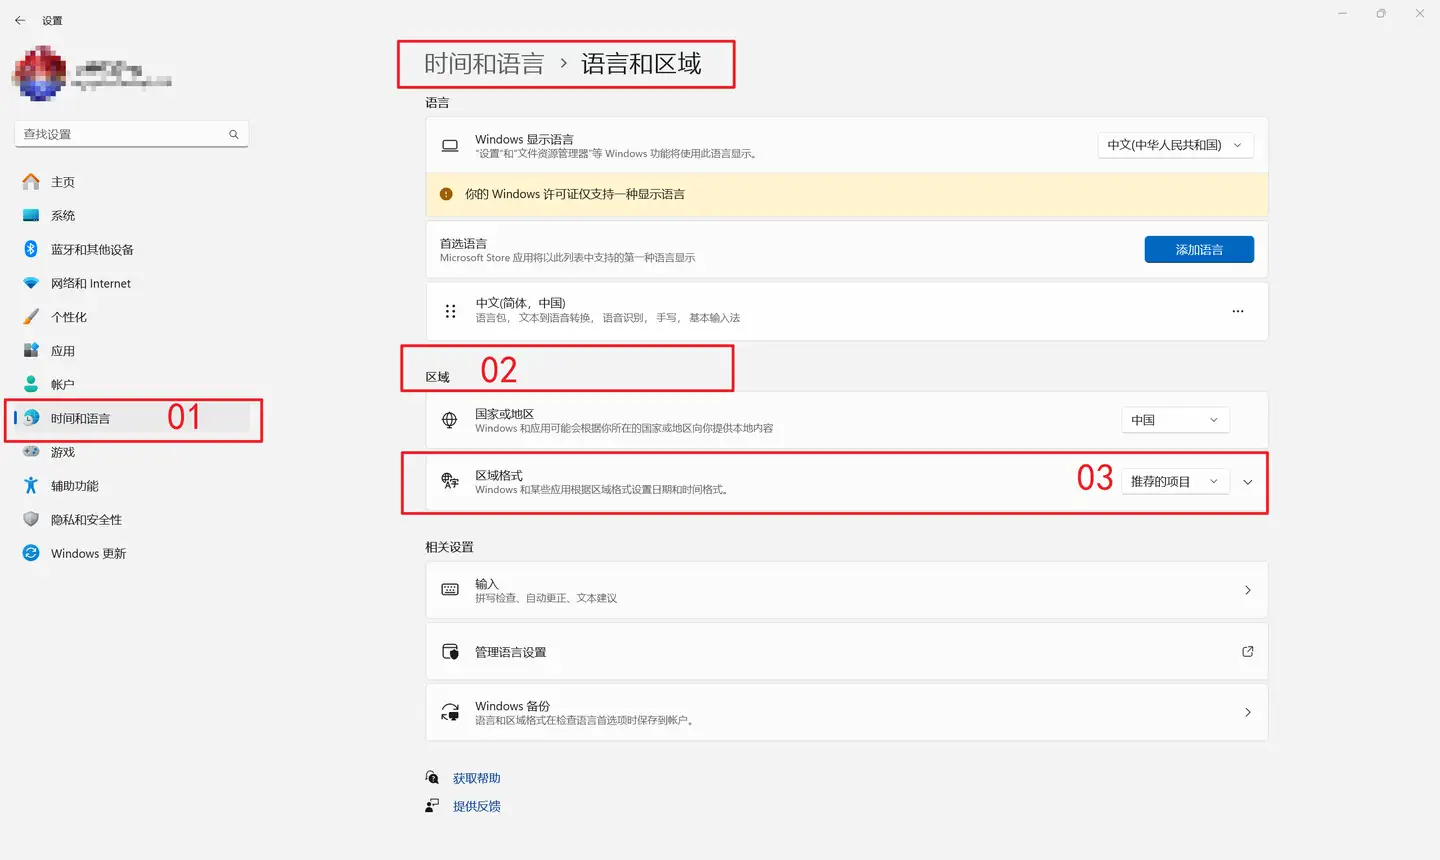Go to 网络和 Internet settings
Image resolution: width=1440 pixels, height=860 pixels.
91,283
